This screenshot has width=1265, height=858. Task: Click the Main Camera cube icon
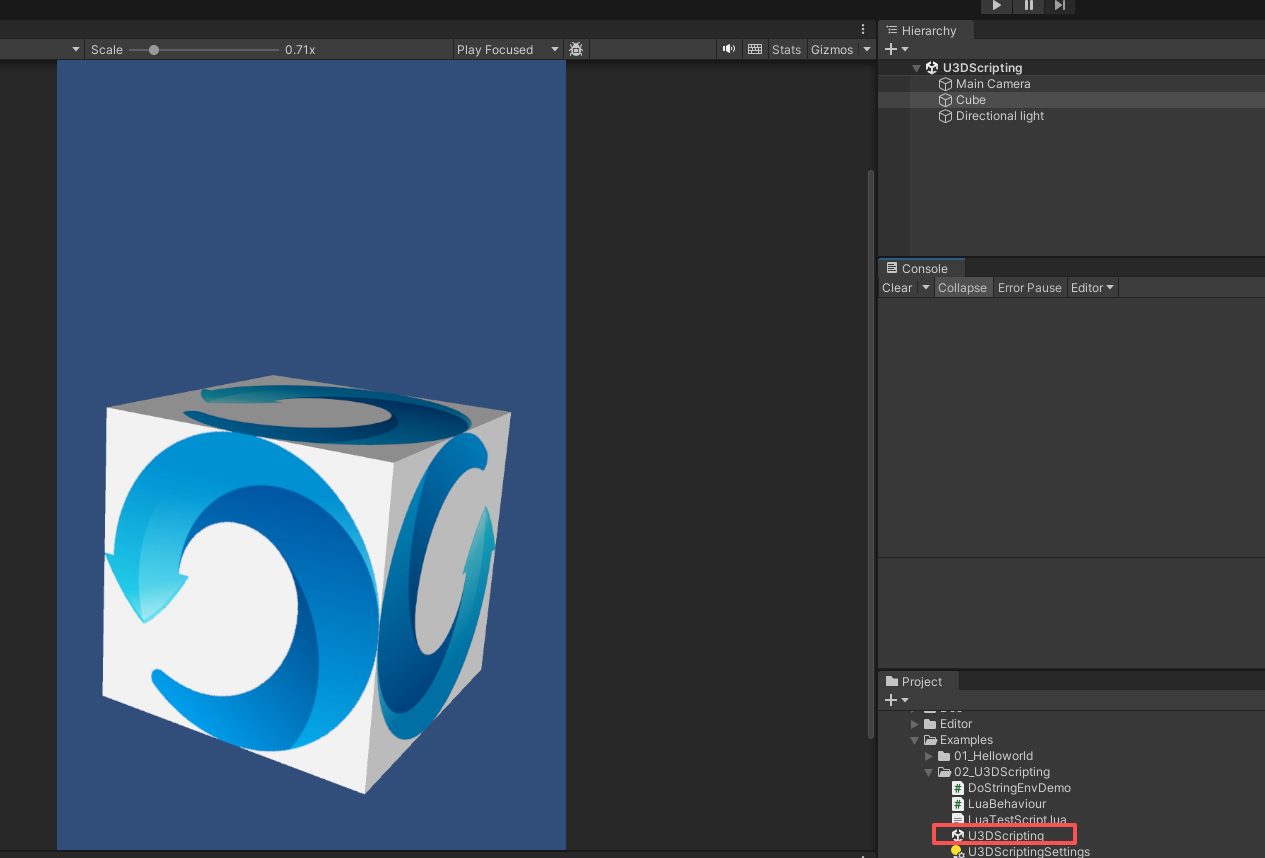[x=945, y=84]
